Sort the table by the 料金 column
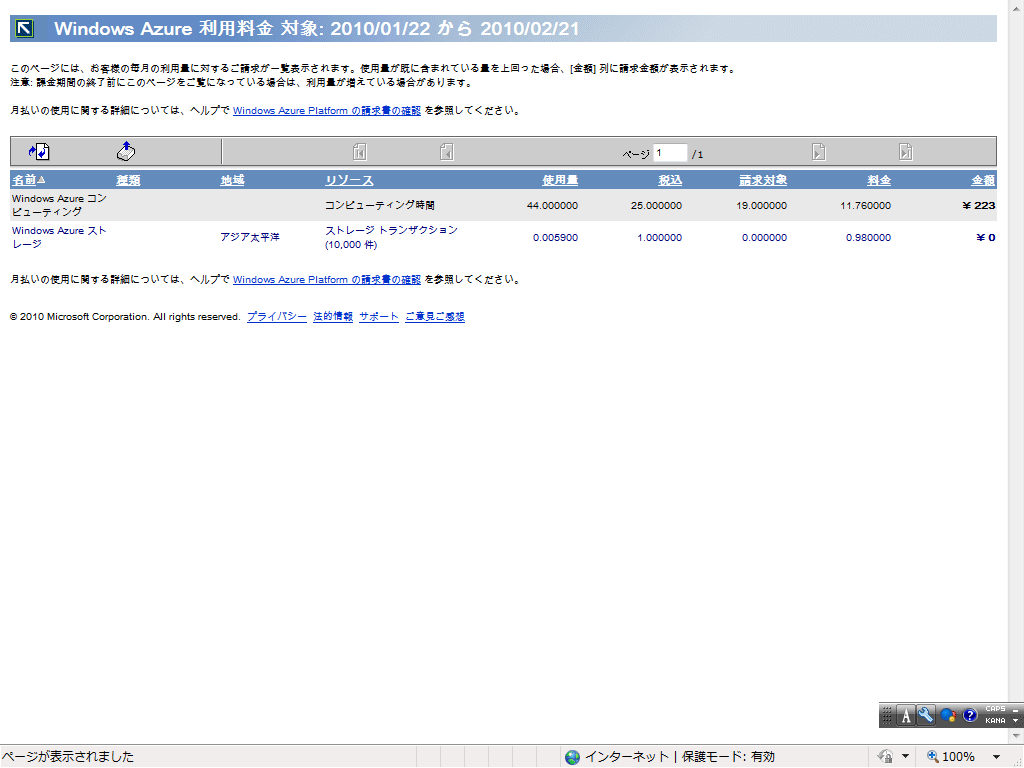This screenshot has height=768, width=1024. click(879, 180)
